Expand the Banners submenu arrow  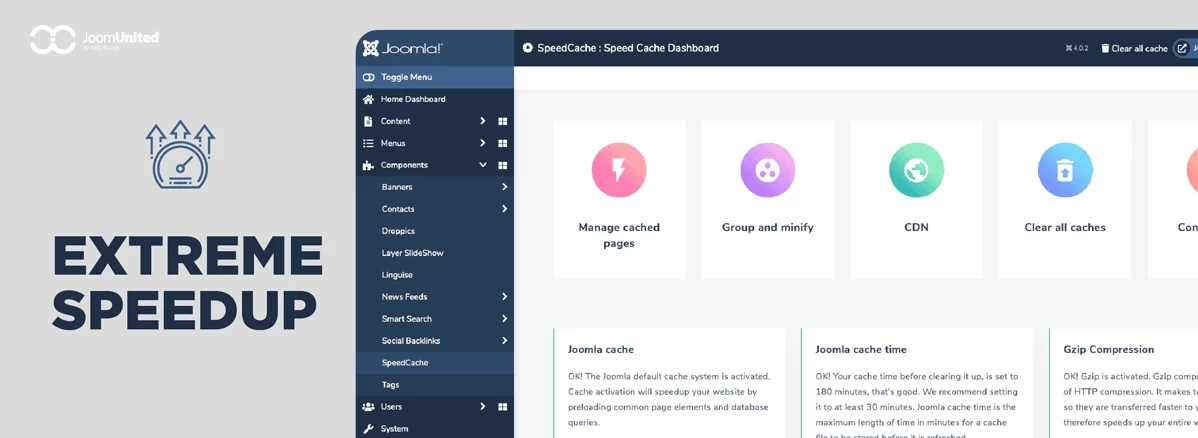[x=505, y=187]
